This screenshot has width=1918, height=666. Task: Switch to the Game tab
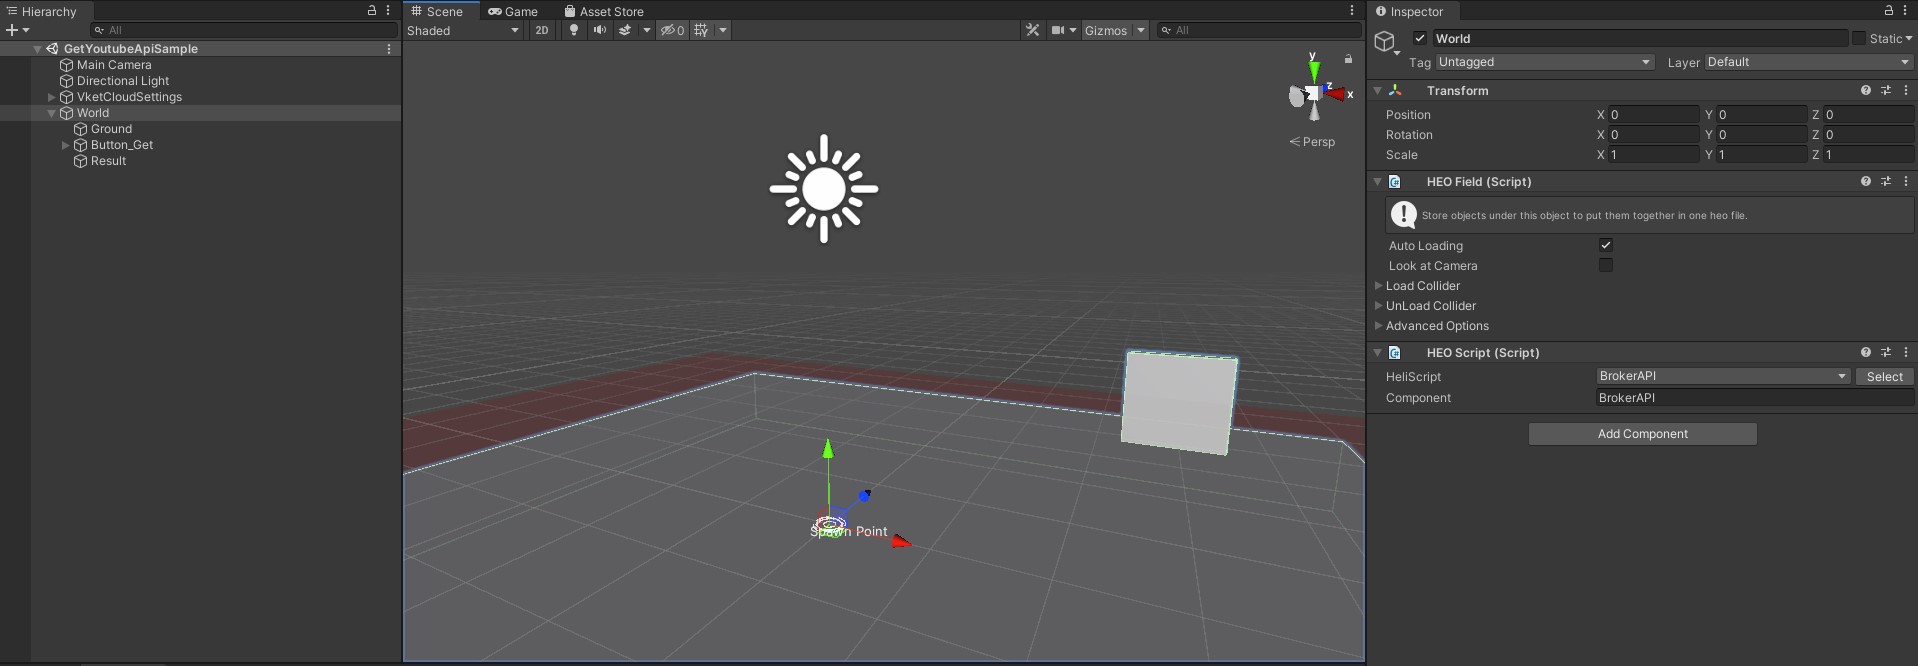513,11
